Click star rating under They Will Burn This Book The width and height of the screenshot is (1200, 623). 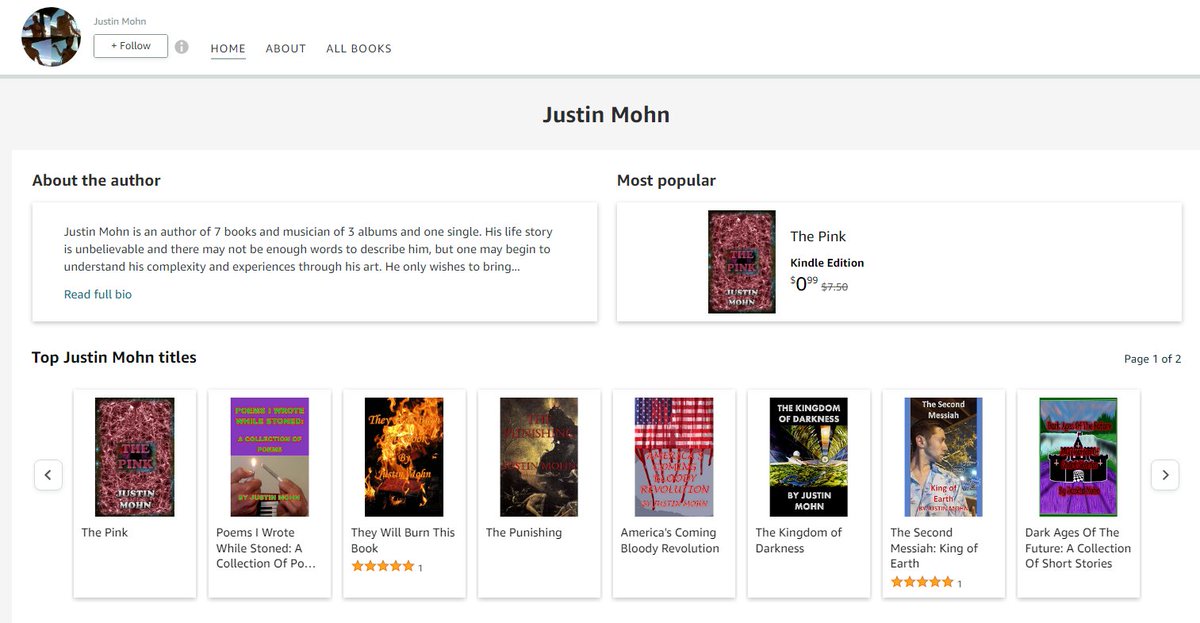tap(381, 566)
